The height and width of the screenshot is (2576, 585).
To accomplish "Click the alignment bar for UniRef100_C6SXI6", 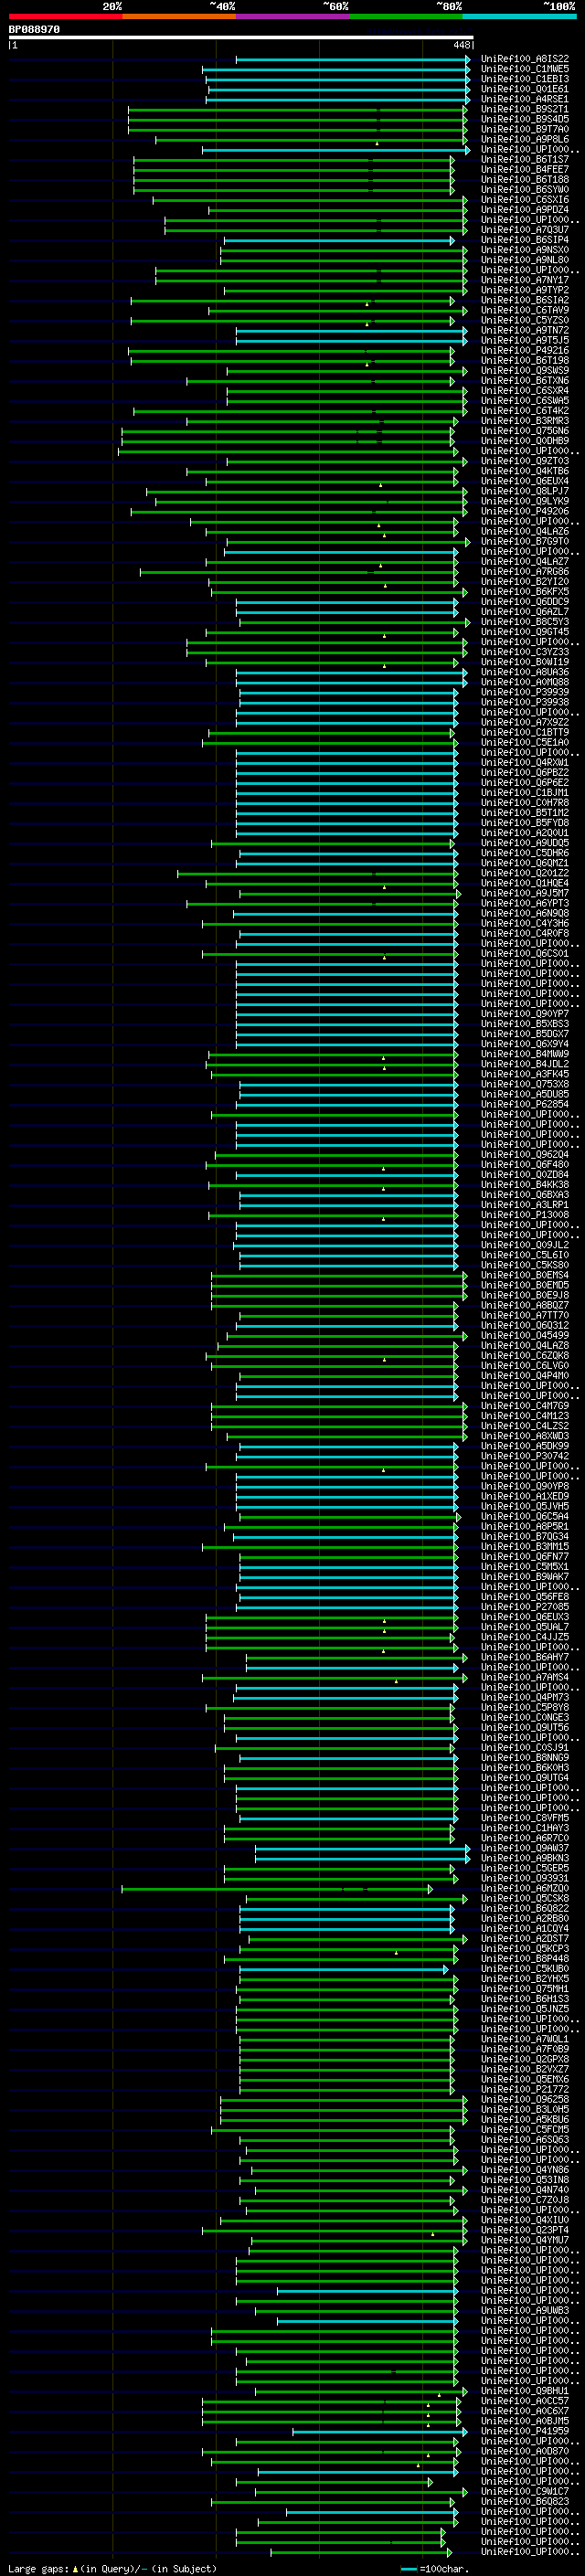I will pyautogui.click(x=310, y=200).
